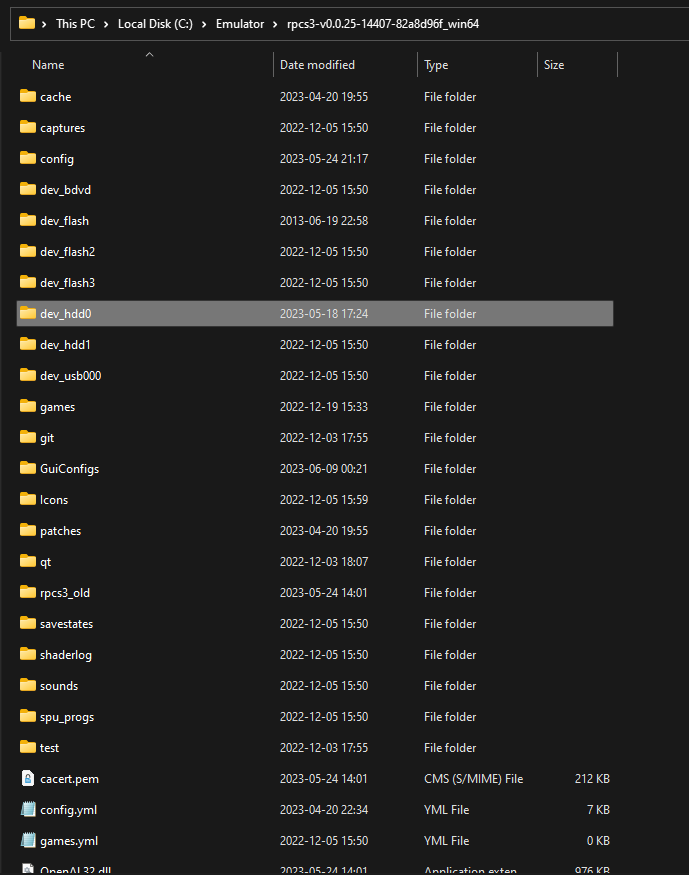Screen dimensions: 689x875
Task: Click the rpcs3_old folder icon
Action: [x=27, y=592]
